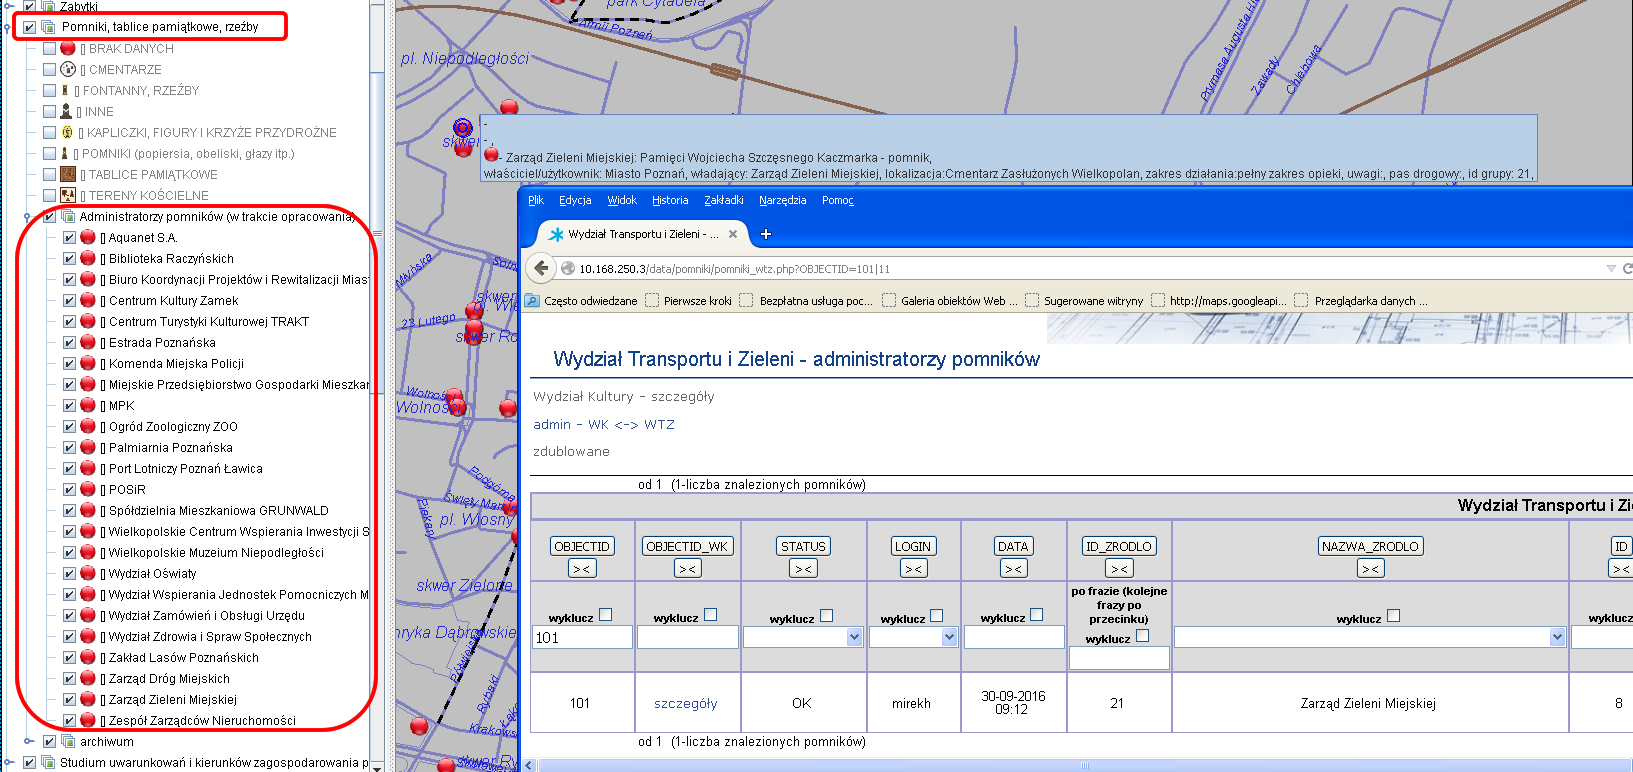Close the Wydział Transportu i Zieleni tab
The image size is (1633, 772).
(x=733, y=234)
